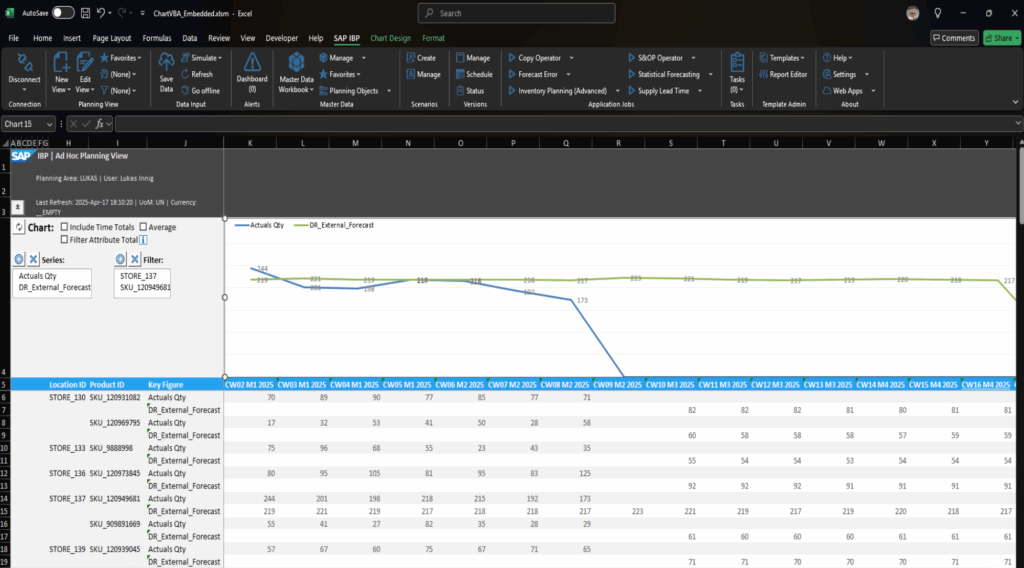Click the add Series plus icon
This screenshot has height=568, width=1024.
19,259
